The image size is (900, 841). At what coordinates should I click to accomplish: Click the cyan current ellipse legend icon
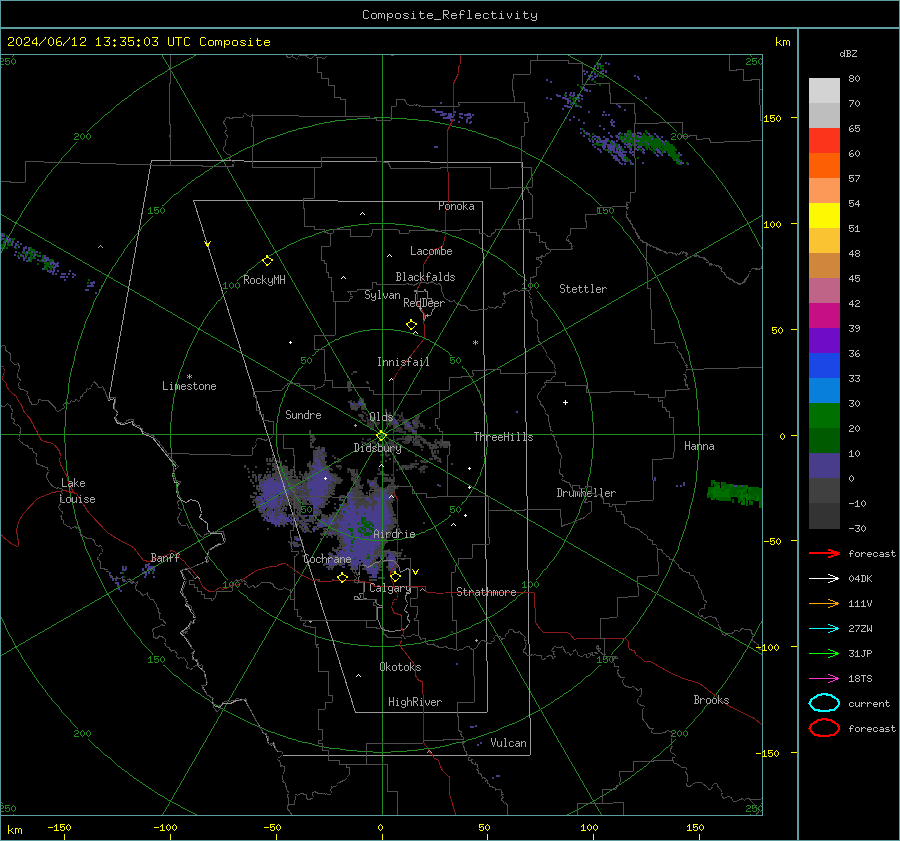(824, 703)
